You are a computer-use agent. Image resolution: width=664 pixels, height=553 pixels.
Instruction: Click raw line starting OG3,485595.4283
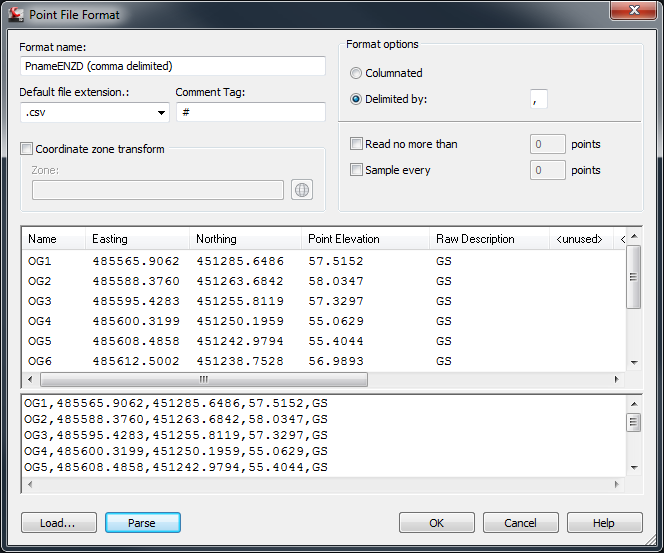[x=176, y=435]
